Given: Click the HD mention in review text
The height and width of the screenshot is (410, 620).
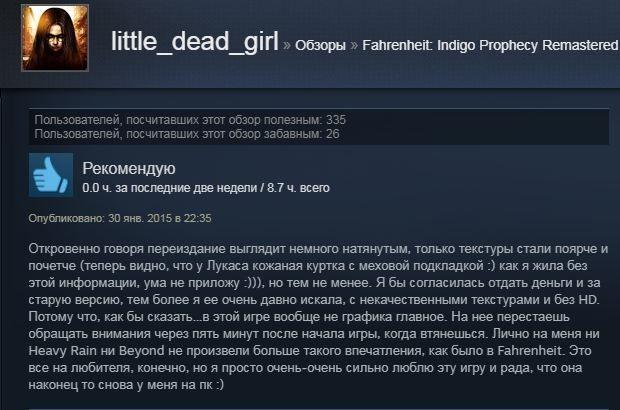Looking at the screenshot, I should pos(589,300).
